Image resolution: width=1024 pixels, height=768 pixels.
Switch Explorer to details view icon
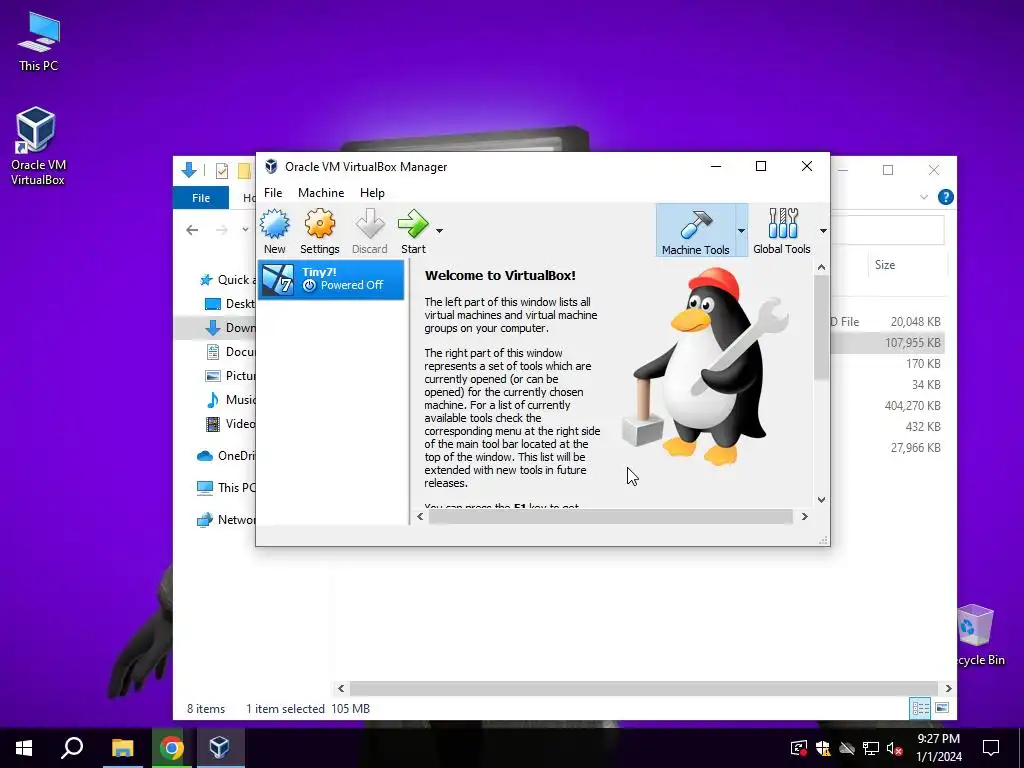tap(920, 708)
